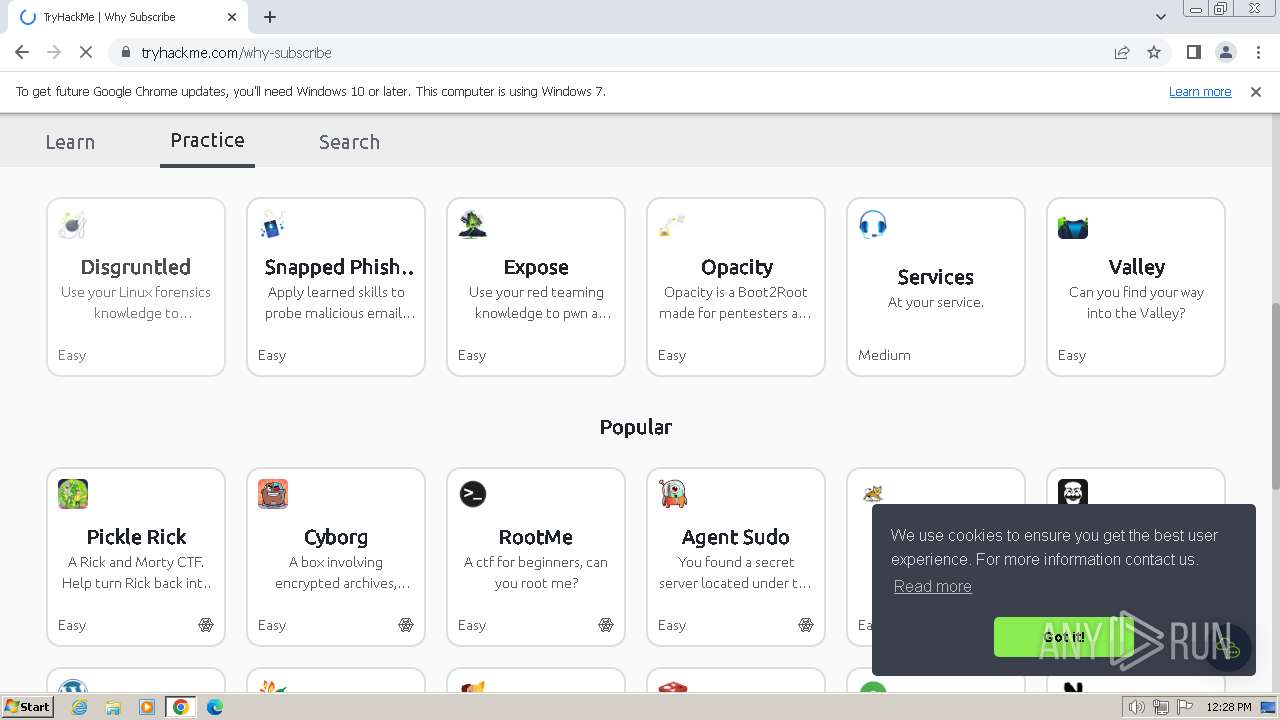
Task: Click the cat icon room card
Action: click(x=873, y=492)
